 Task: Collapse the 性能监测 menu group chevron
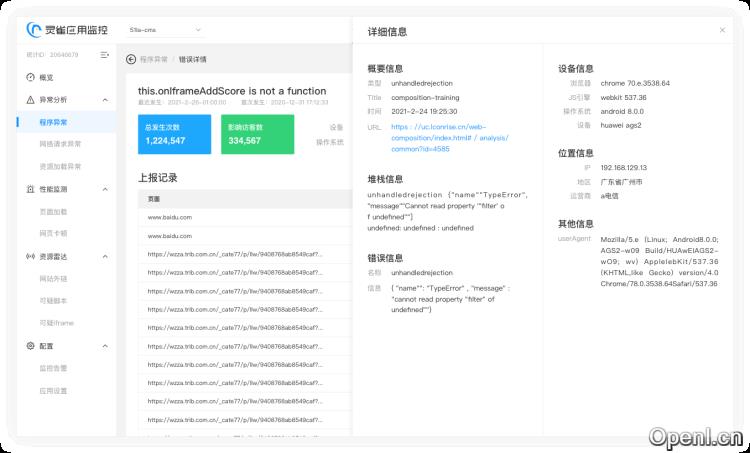point(105,189)
